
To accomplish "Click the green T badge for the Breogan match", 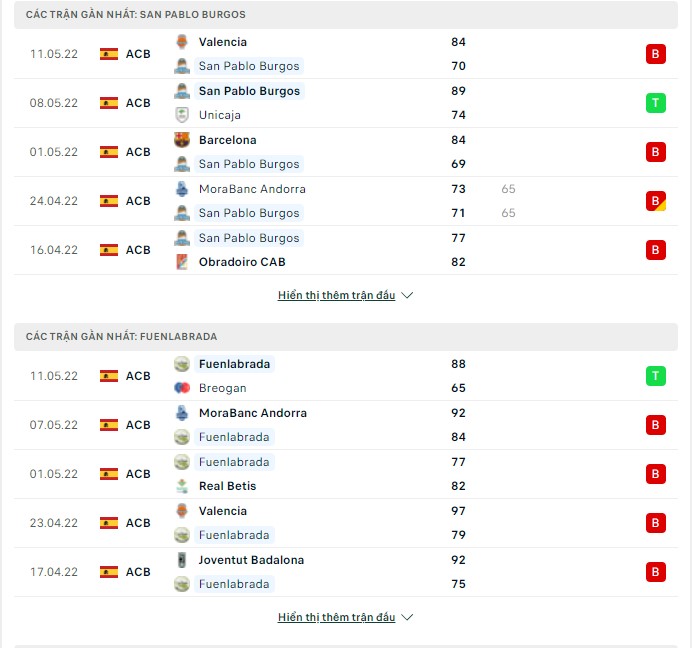I will pos(655,376).
